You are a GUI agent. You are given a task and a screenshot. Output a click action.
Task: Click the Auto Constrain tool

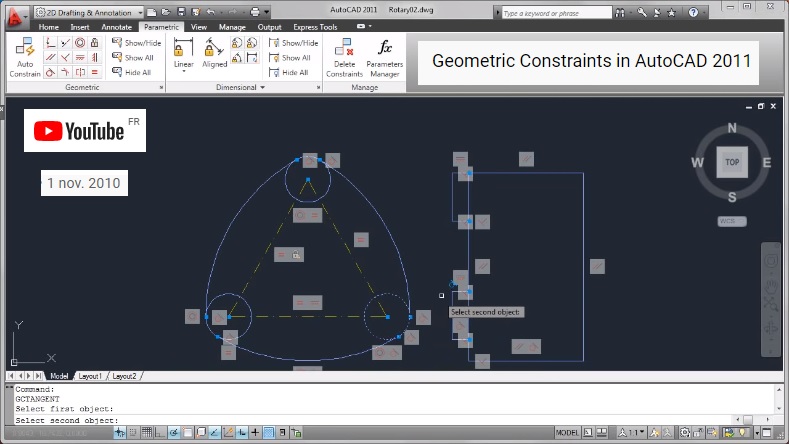point(25,57)
